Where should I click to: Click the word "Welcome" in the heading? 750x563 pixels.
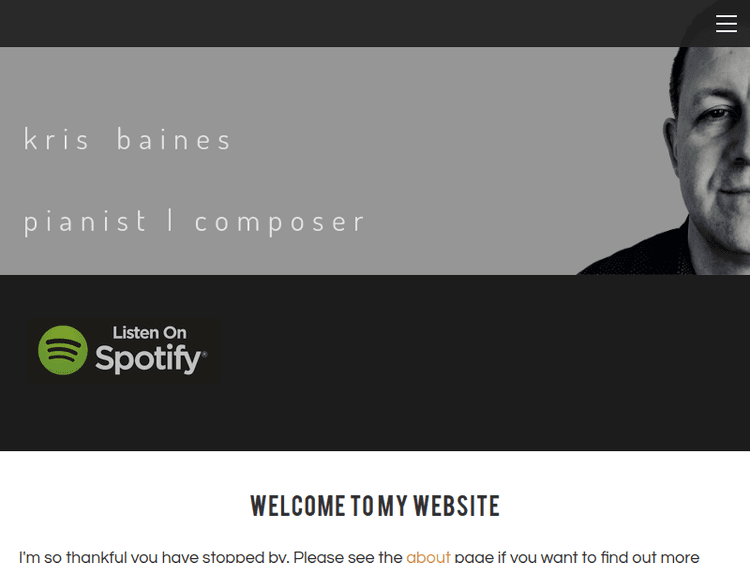[297, 506]
